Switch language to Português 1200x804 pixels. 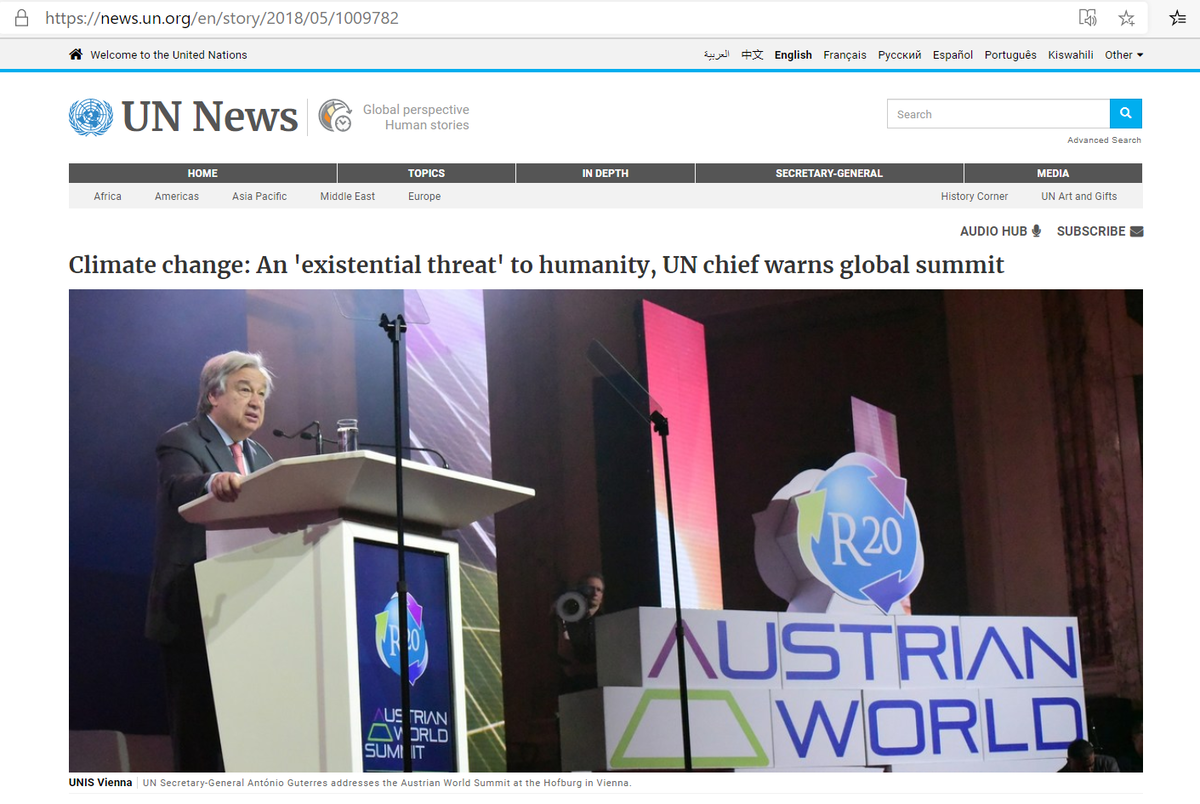click(1010, 55)
